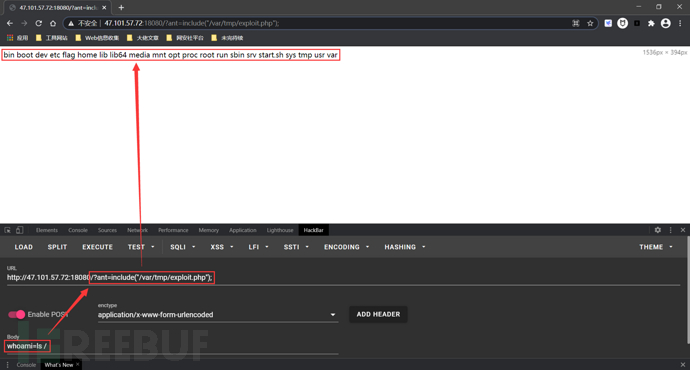Open the Chrome profile avatar
Viewport: 690px width, 370px height.
665,23
